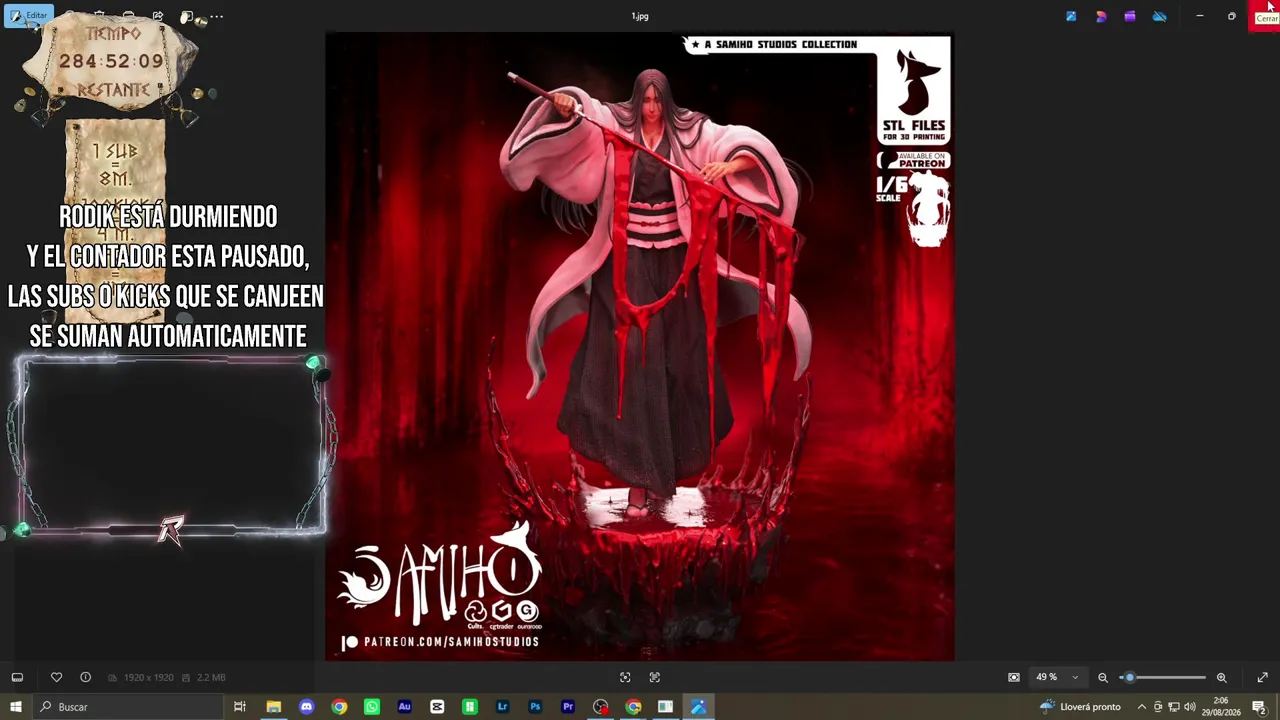Open the Windows Start menu
This screenshot has height=720, width=1280.
pyautogui.click(x=16, y=707)
